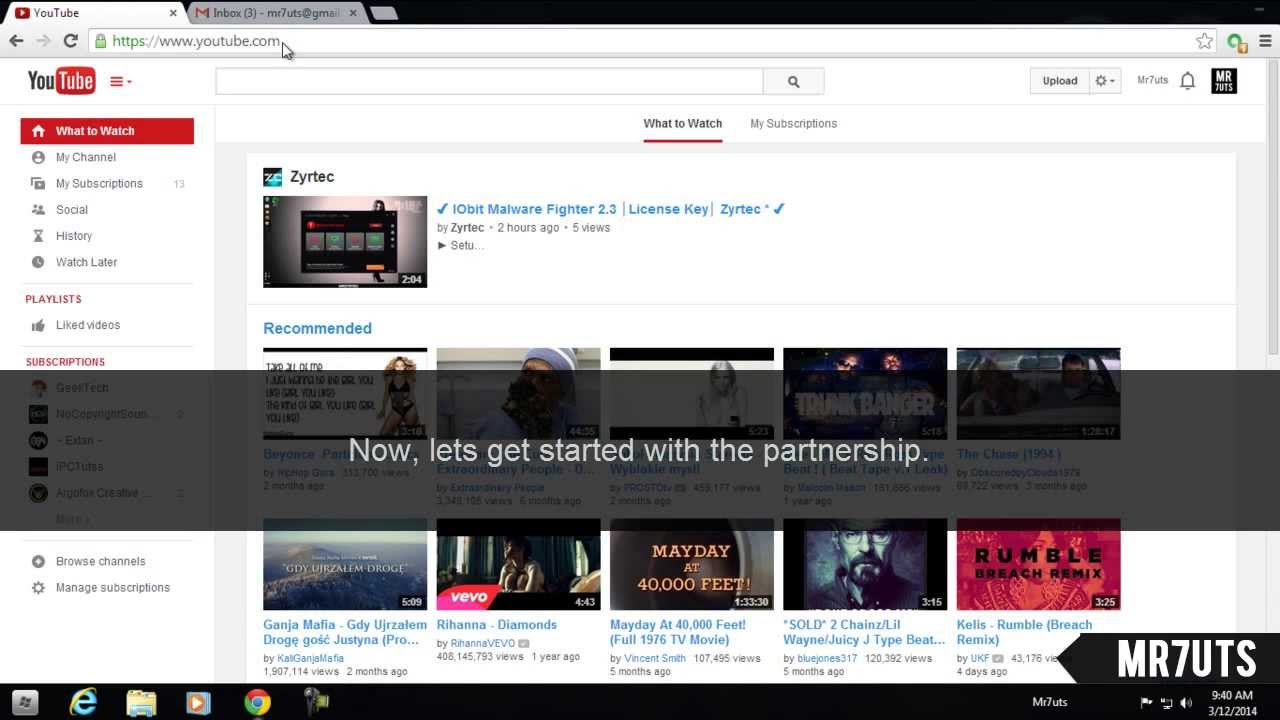Image resolution: width=1280 pixels, height=720 pixels.
Task: Click the green extension icon in toolbar
Action: click(x=1237, y=42)
